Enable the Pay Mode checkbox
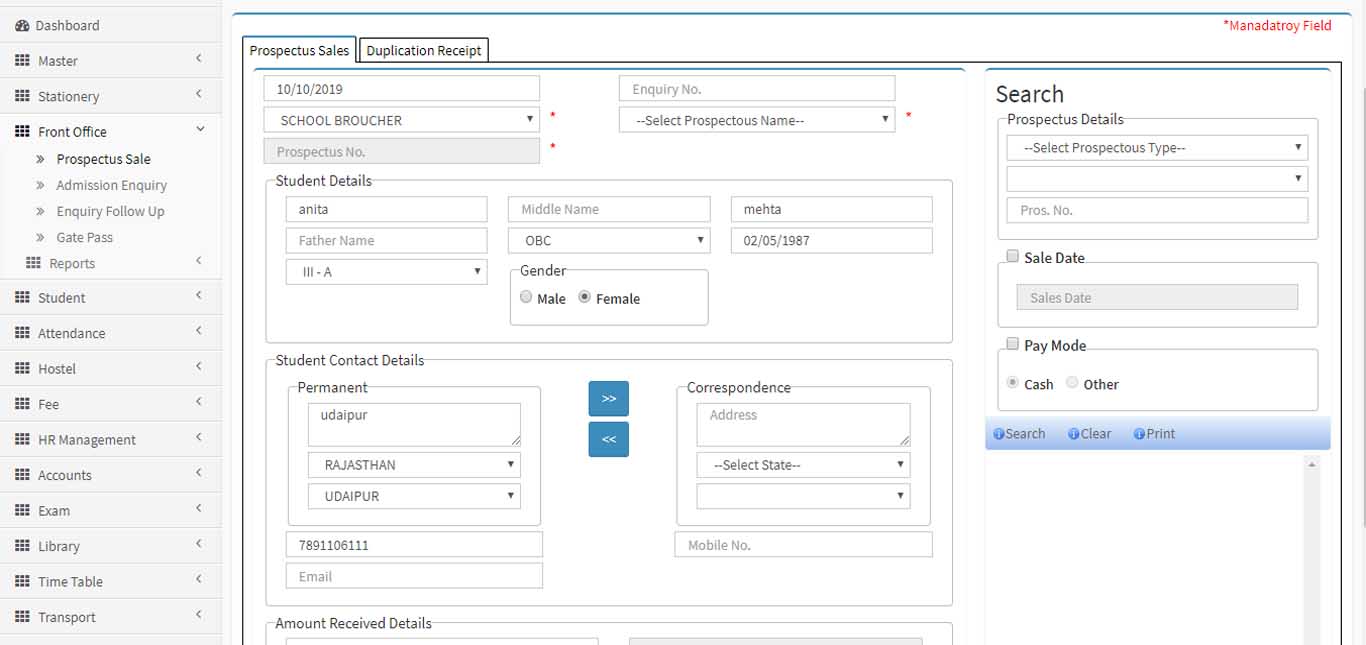Screen dimensions: 1366x645 (1012, 344)
